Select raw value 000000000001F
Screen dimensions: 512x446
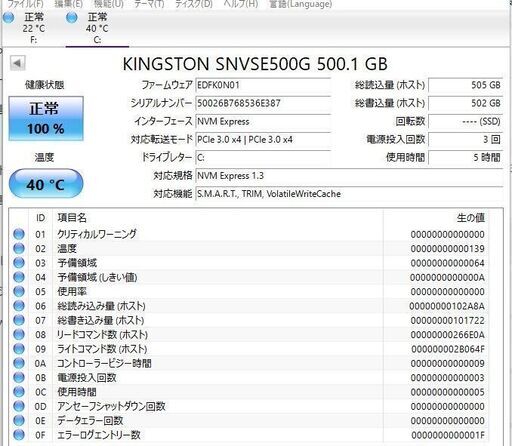[448, 435]
